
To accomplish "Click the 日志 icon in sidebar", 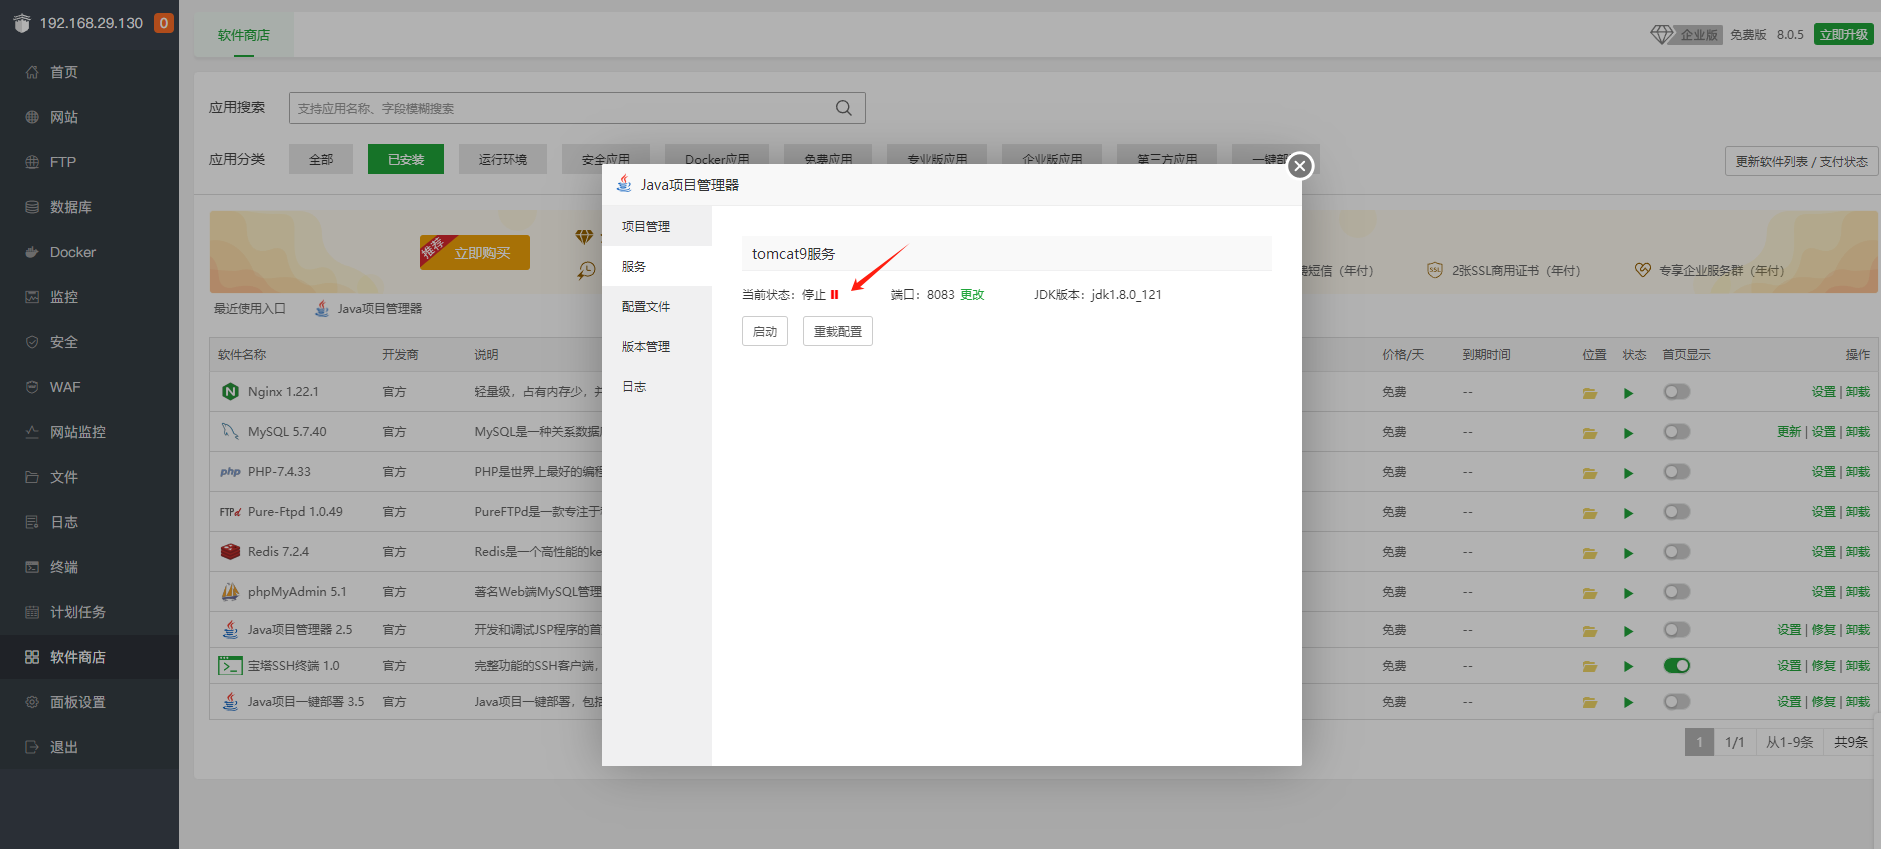I will point(32,522).
